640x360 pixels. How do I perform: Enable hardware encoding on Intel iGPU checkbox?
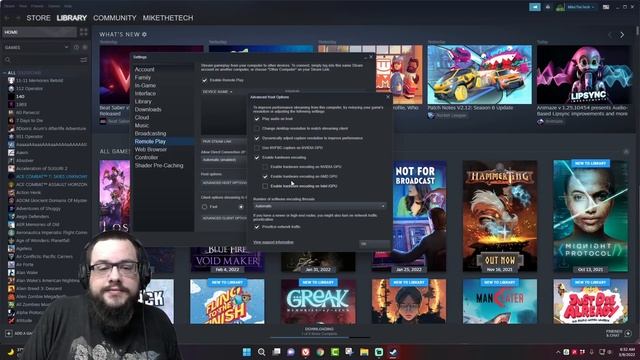265,186
